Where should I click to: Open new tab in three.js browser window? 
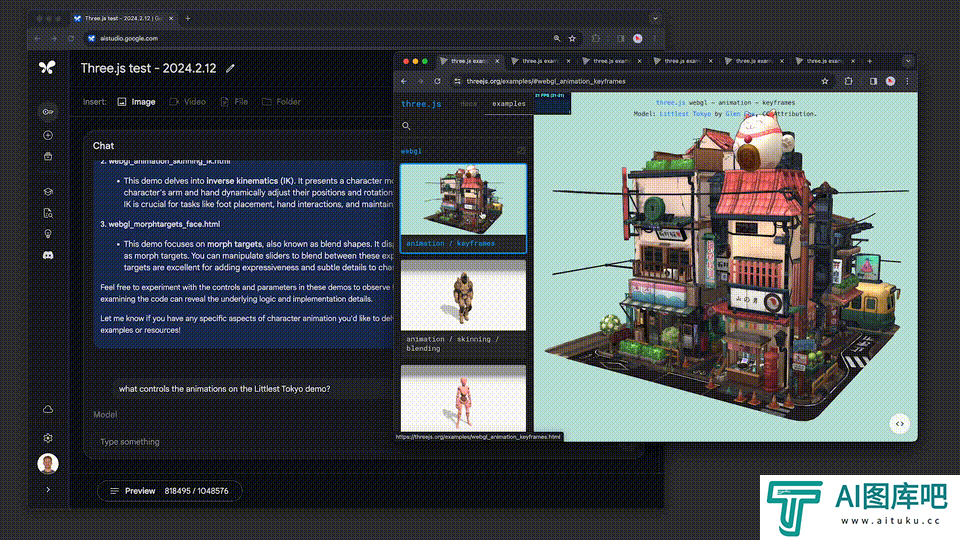869,61
